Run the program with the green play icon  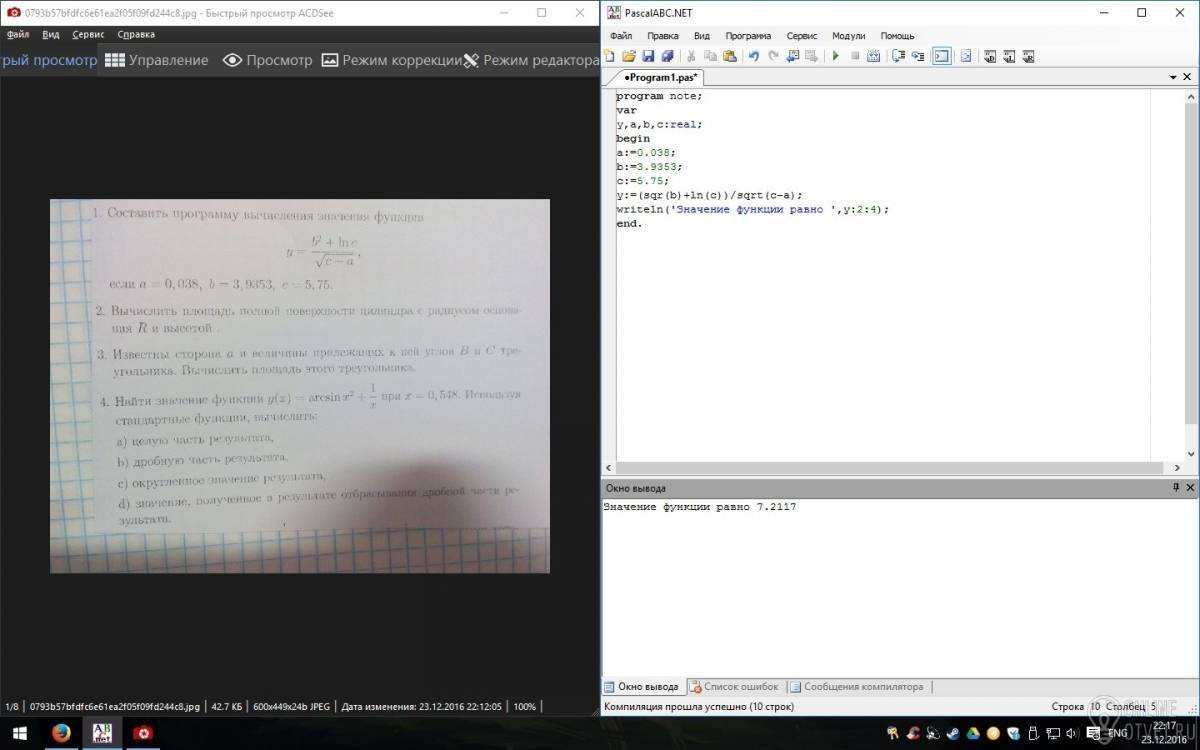[835, 56]
